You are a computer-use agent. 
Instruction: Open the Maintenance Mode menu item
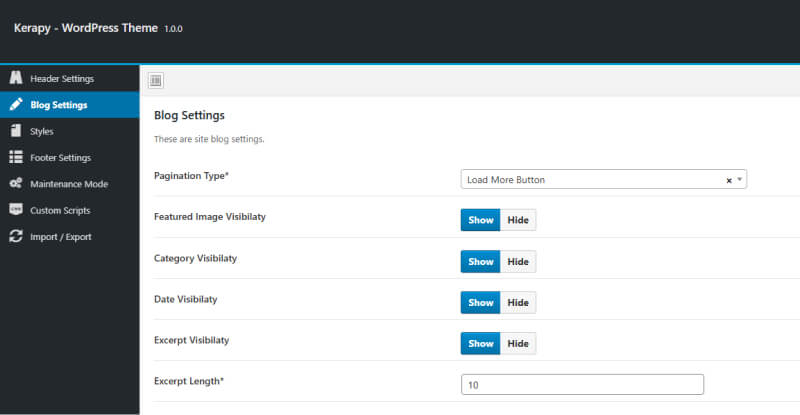pos(69,184)
